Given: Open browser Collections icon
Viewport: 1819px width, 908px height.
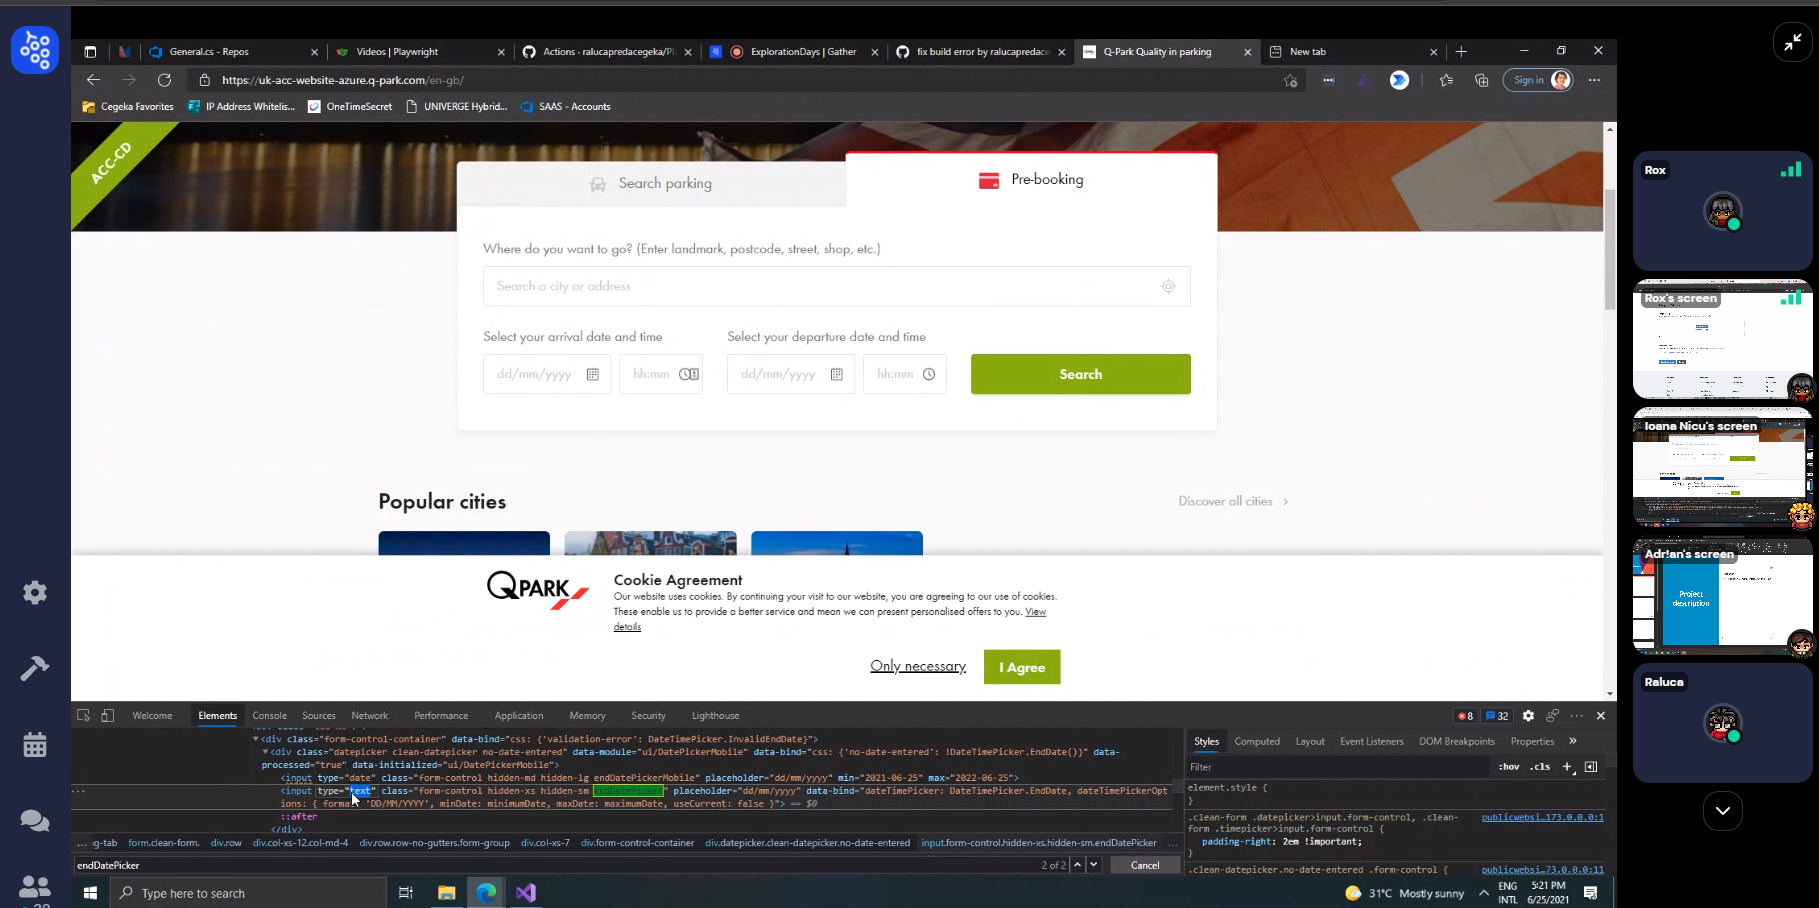Looking at the screenshot, I should (x=1481, y=80).
